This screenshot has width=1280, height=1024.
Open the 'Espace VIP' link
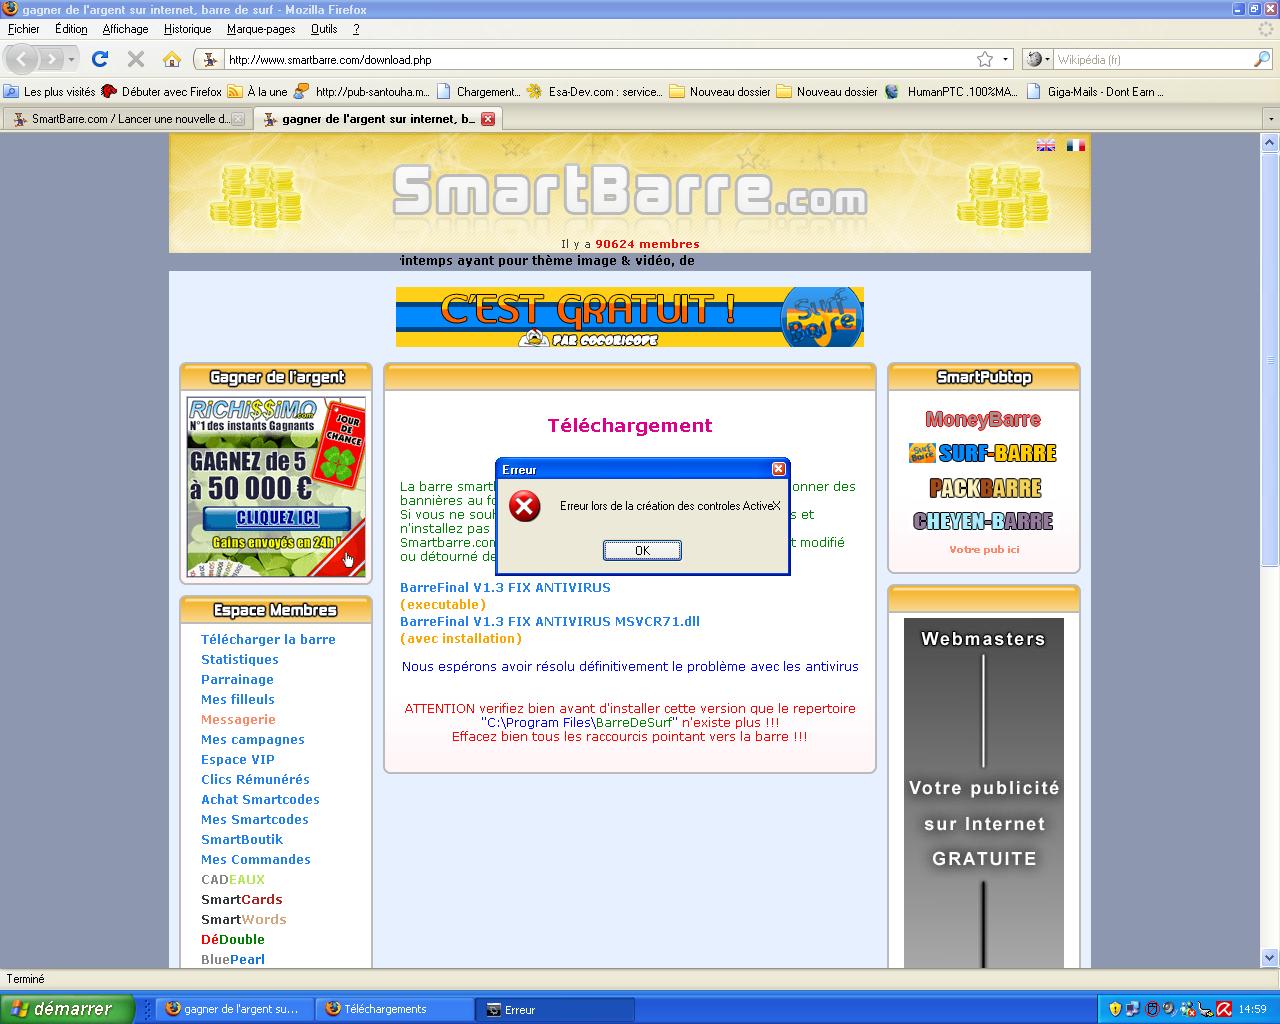tap(238, 759)
